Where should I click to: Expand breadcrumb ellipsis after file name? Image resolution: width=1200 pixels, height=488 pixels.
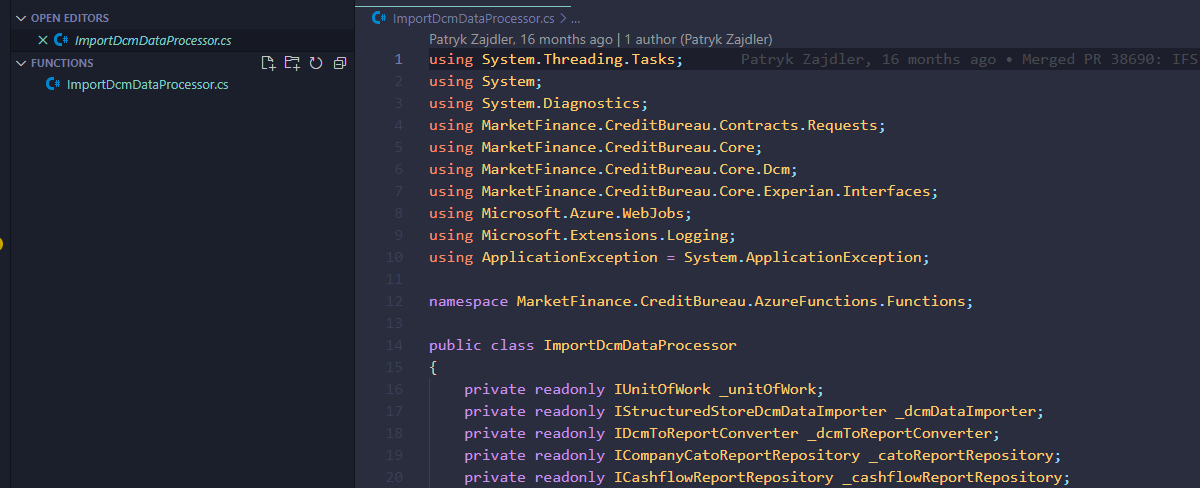click(x=574, y=18)
